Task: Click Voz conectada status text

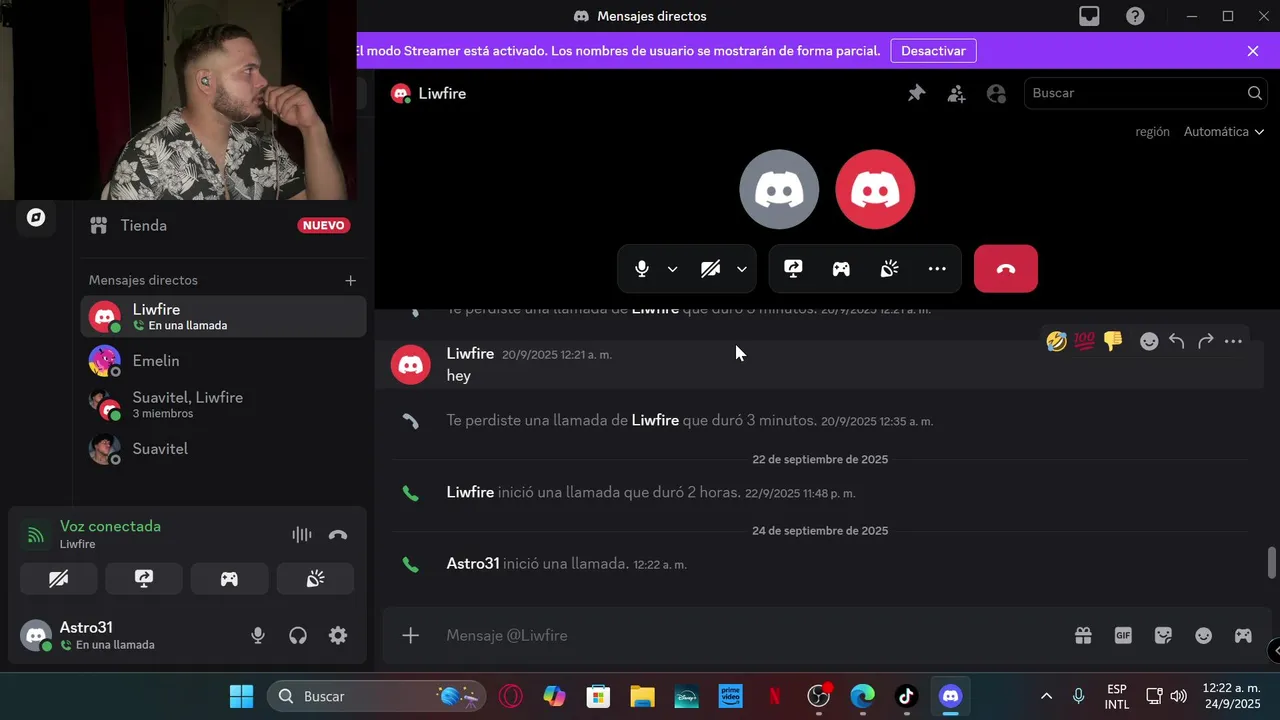Action: point(110,526)
